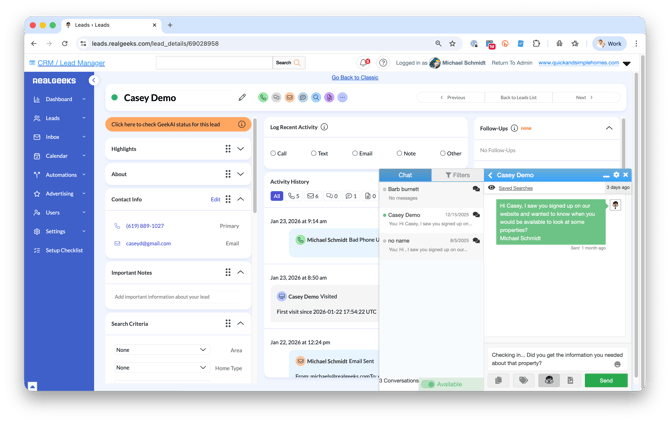Click the orange email icon in lead header
This screenshot has height=423, width=670.
(x=290, y=97)
